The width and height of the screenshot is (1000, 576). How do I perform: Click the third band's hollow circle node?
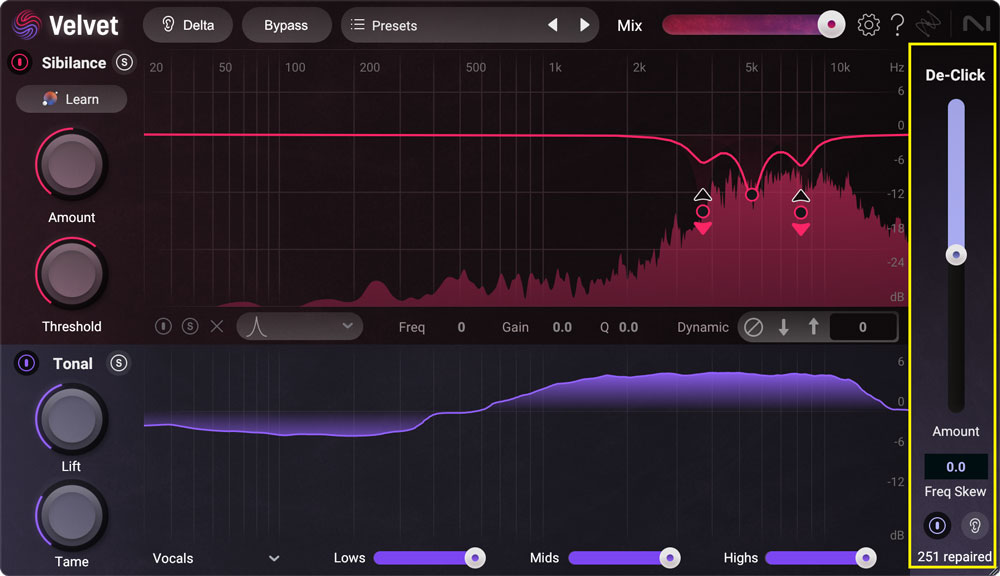click(x=801, y=212)
